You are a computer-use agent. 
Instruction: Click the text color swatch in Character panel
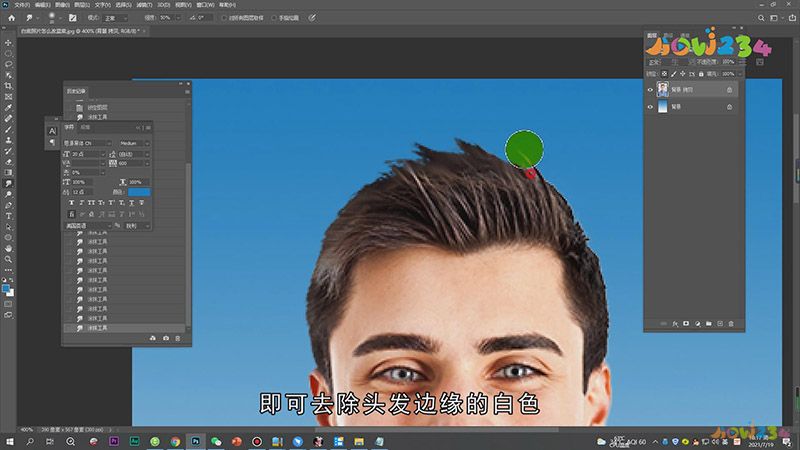139,192
